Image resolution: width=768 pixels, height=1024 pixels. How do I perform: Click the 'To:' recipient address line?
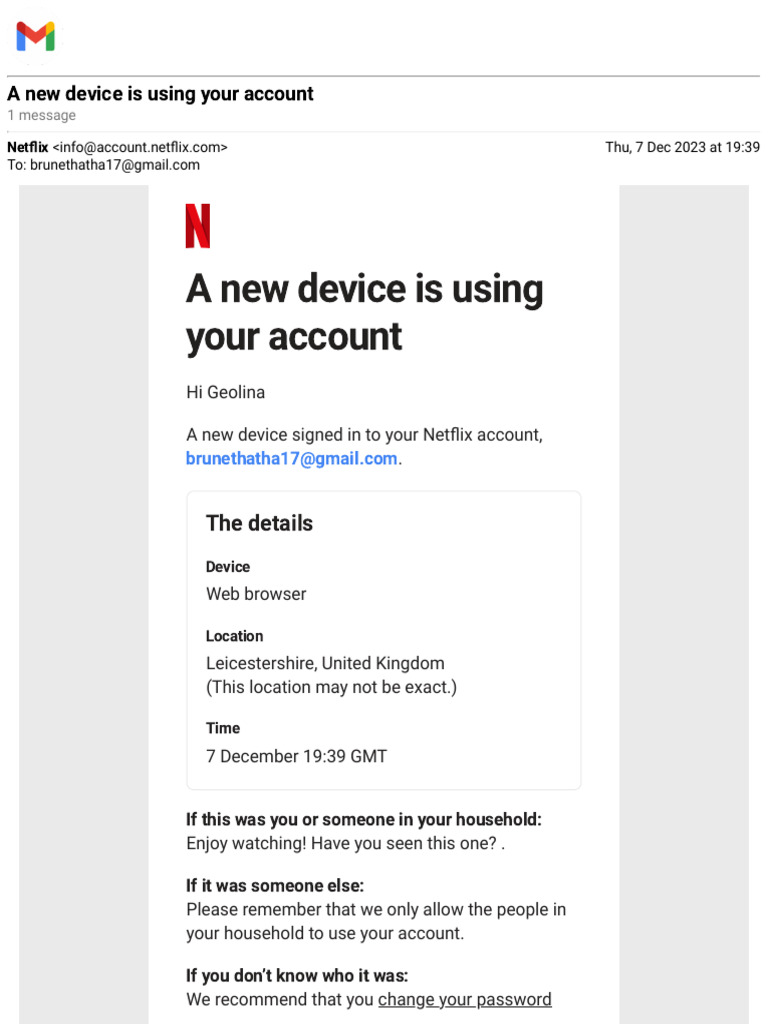click(103, 165)
